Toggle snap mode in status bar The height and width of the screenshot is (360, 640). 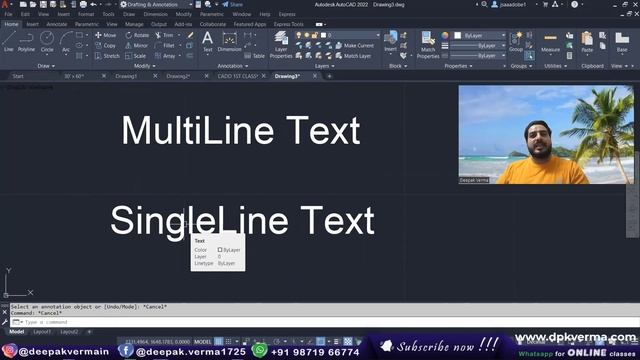click(x=229, y=341)
